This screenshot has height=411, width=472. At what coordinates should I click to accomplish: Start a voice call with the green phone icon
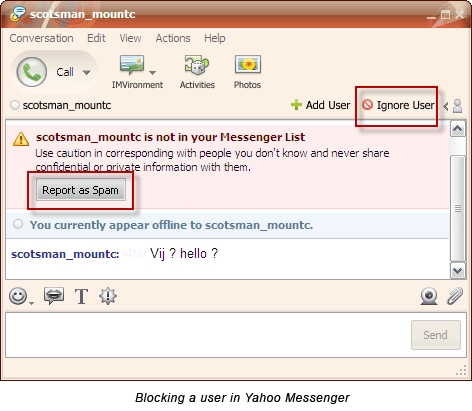point(31,72)
